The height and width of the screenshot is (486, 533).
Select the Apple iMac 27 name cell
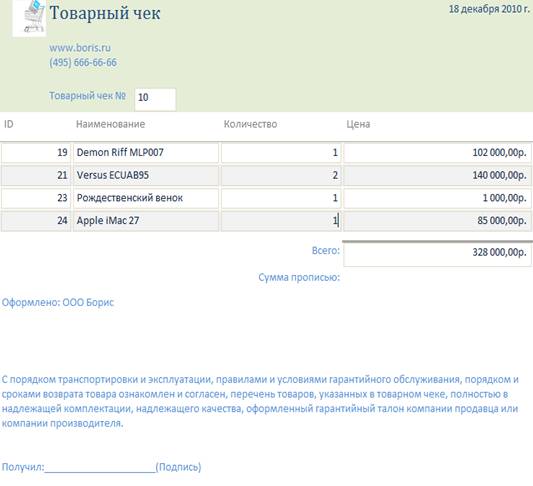pyautogui.click(x=146, y=221)
